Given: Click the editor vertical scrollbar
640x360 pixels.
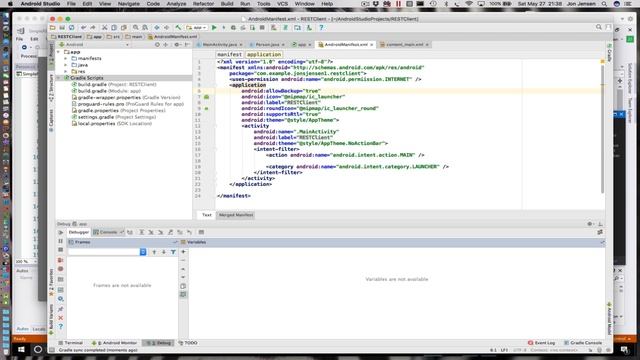Looking at the screenshot, I should [602, 129].
